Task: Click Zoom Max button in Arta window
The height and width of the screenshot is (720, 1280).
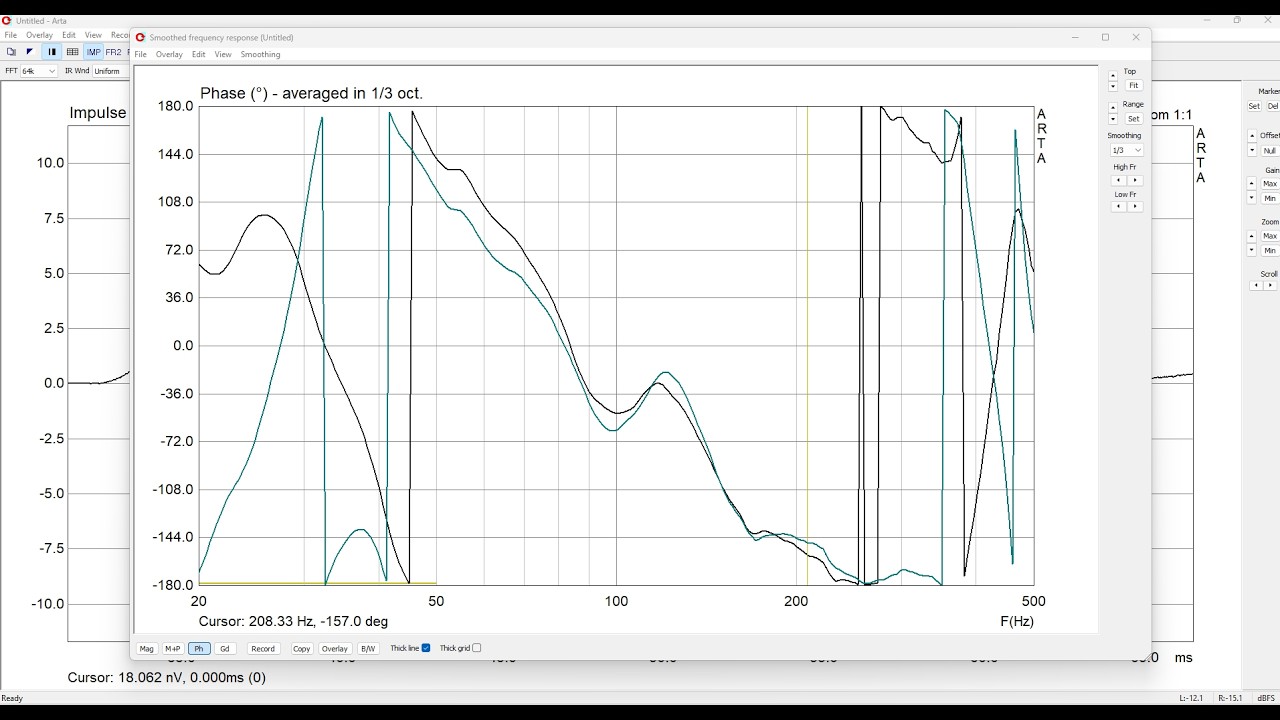Action: [x=1270, y=236]
